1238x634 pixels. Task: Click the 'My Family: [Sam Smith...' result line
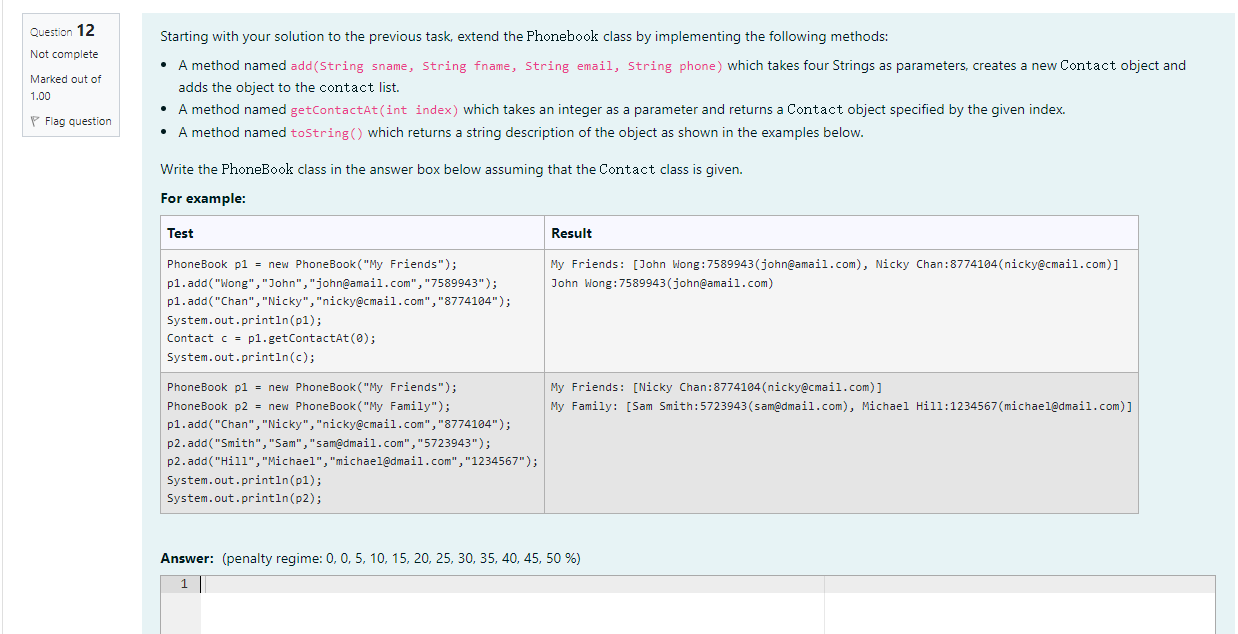pos(841,406)
